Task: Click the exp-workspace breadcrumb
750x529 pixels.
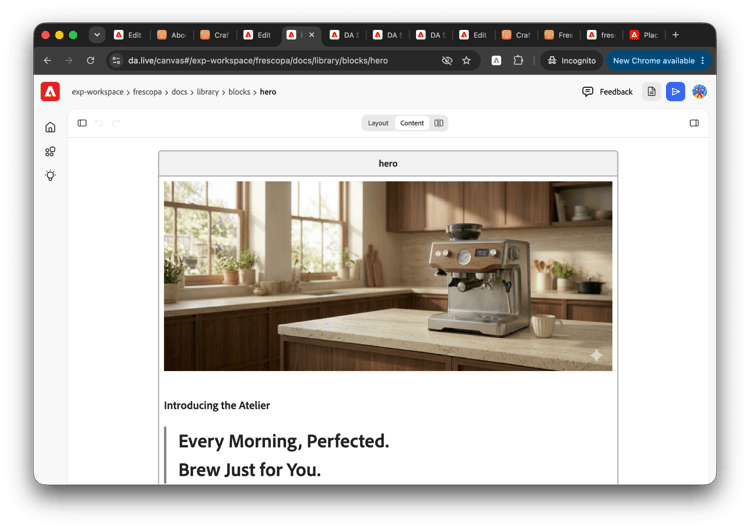Action: click(x=98, y=92)
